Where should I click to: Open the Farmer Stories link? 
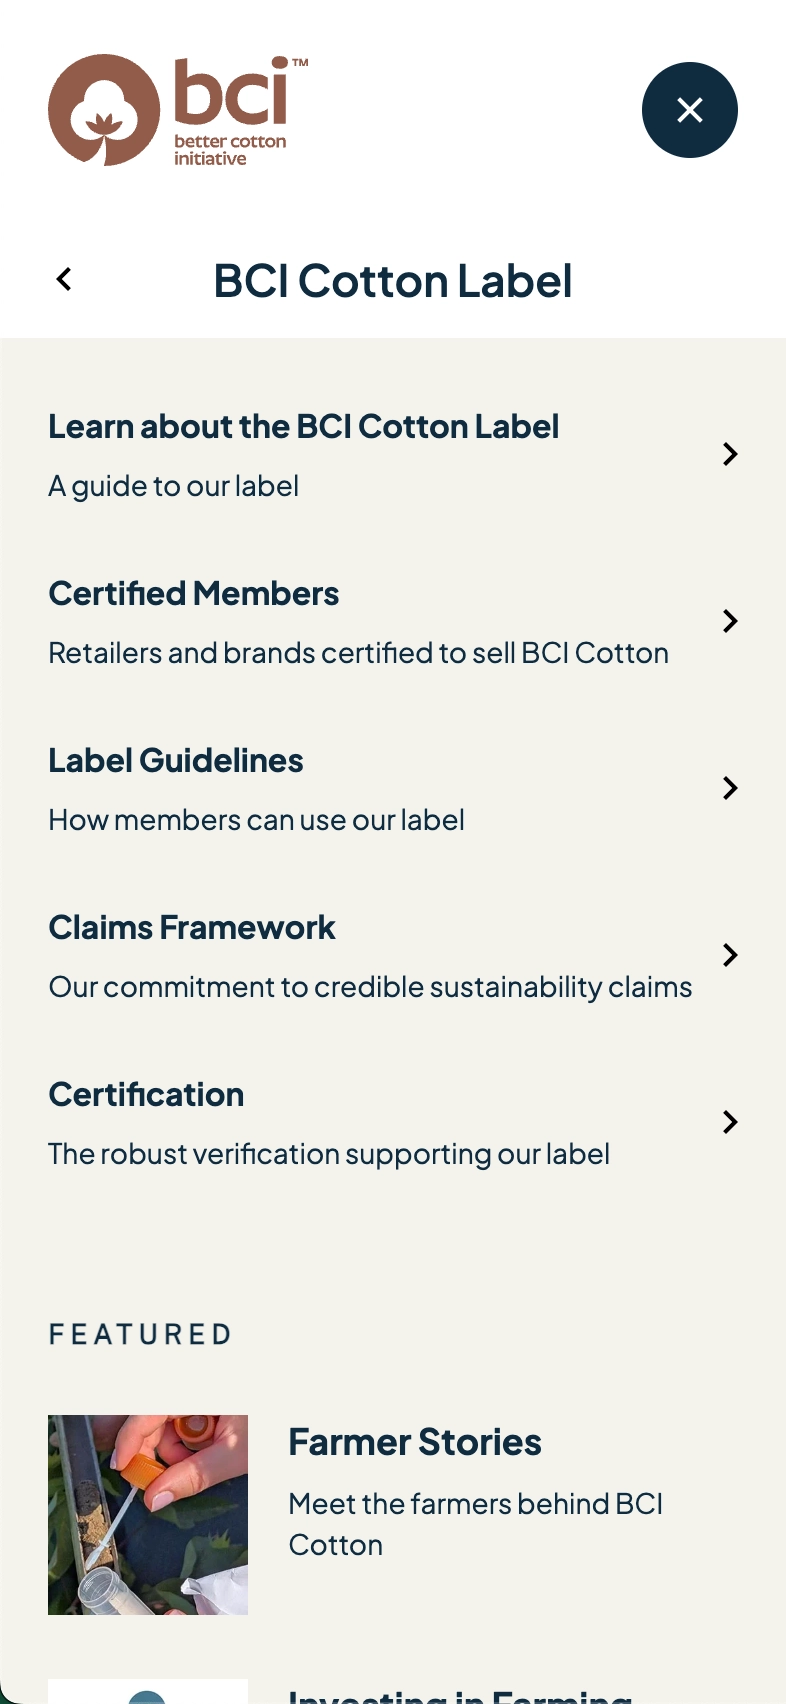coord(415,1443)
